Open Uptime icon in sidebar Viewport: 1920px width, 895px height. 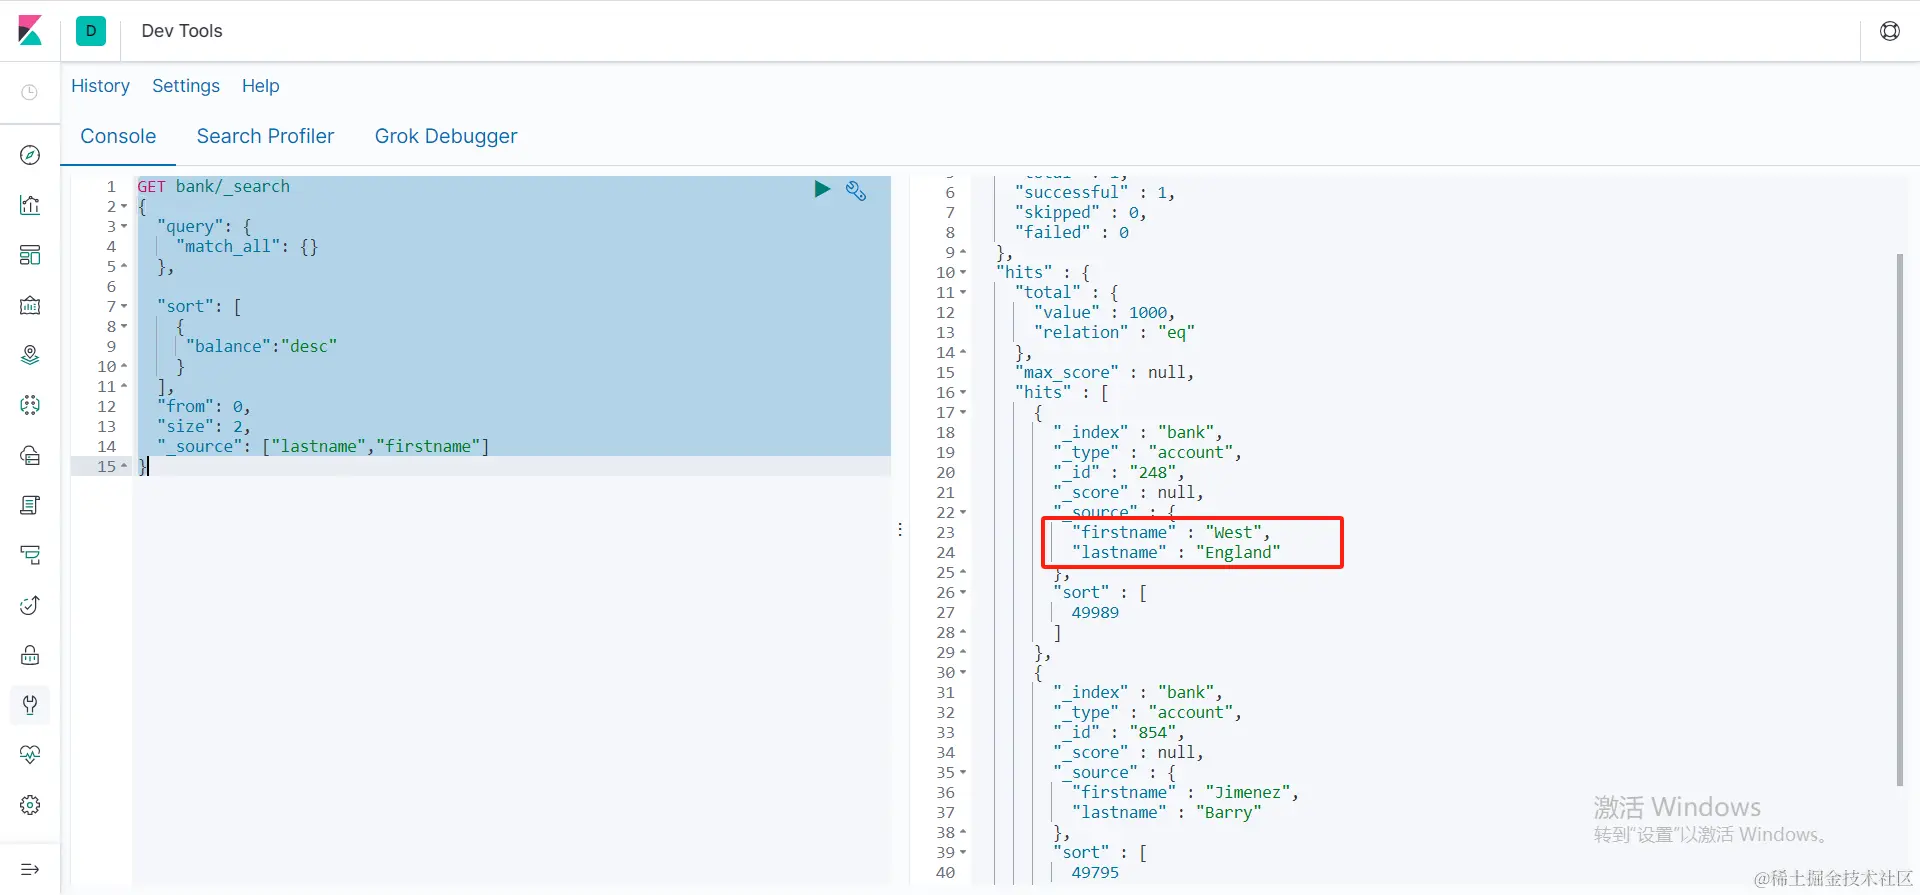pos(30,605)
